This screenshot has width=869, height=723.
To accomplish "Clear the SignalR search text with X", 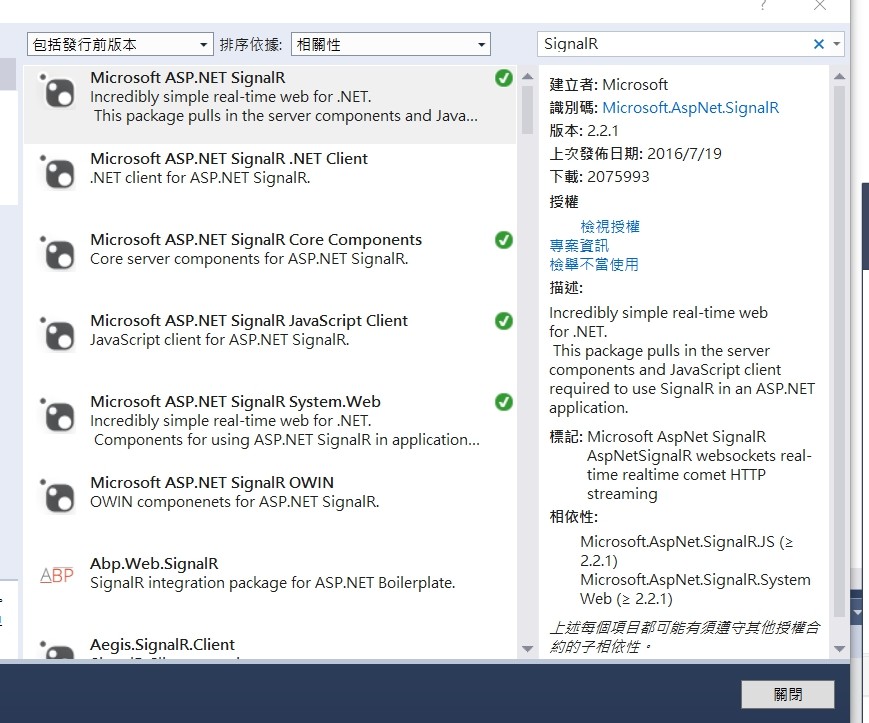I will pyautogui.click(x=818, y=44).
